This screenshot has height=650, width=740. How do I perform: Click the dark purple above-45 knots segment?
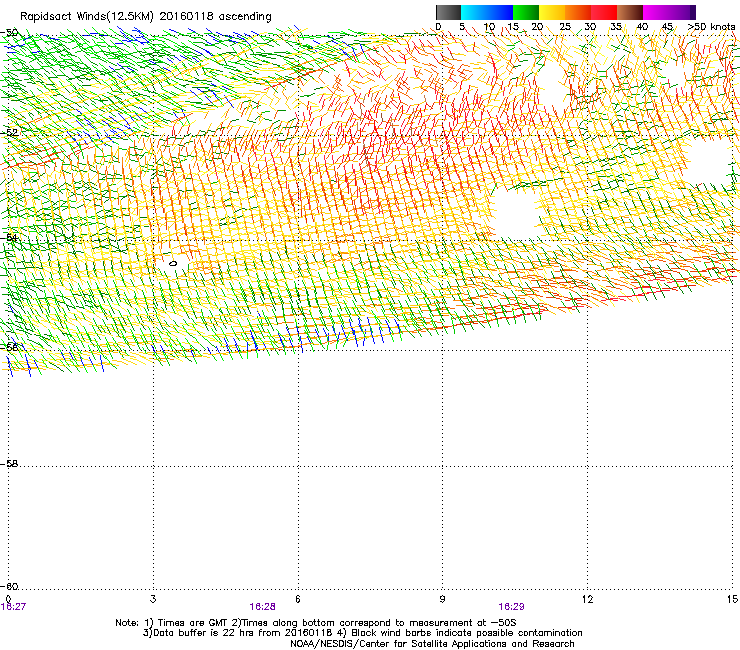pos(682,12)
